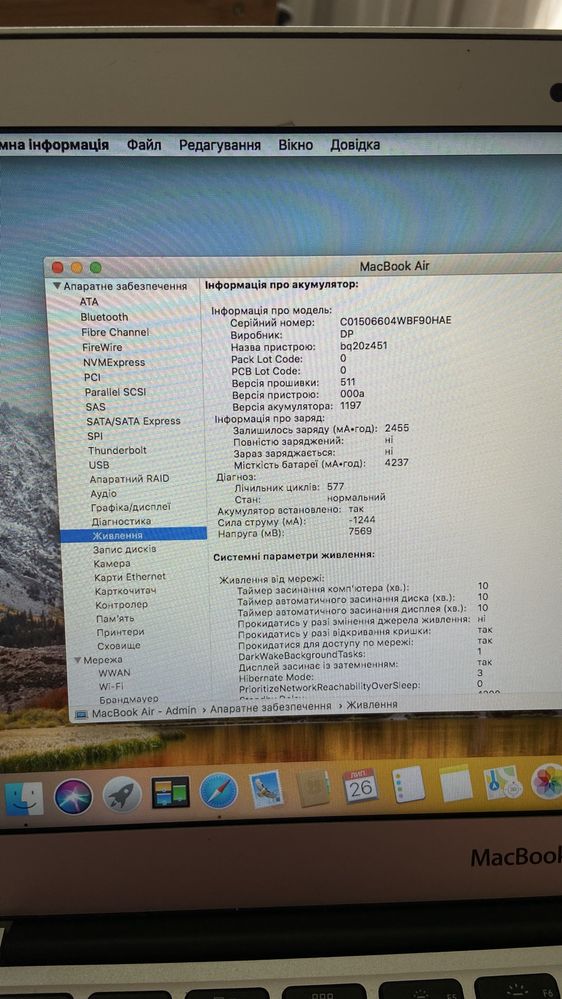Select Контролер sidebar item
Image resolution: width=562 pixels, height=999 pixels.
(122, 605)
